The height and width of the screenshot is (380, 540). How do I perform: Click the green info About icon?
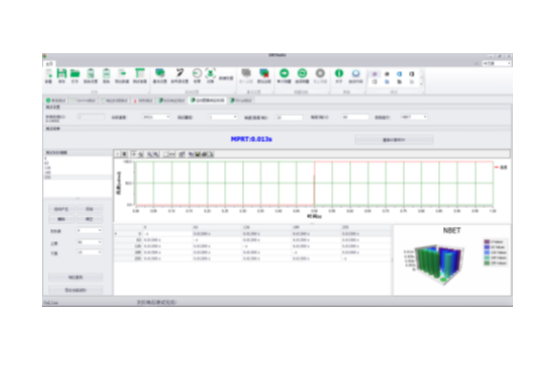click(339, 73)
